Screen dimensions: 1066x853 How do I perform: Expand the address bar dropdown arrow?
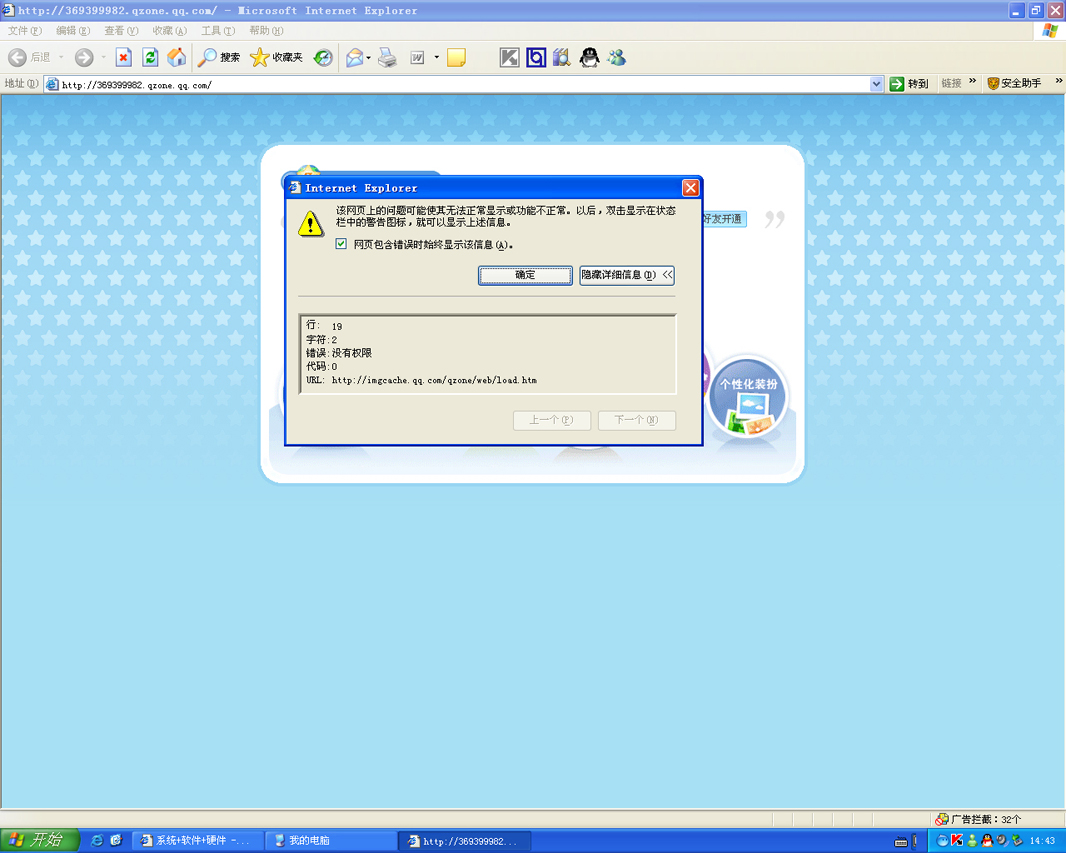coord(877,84)
